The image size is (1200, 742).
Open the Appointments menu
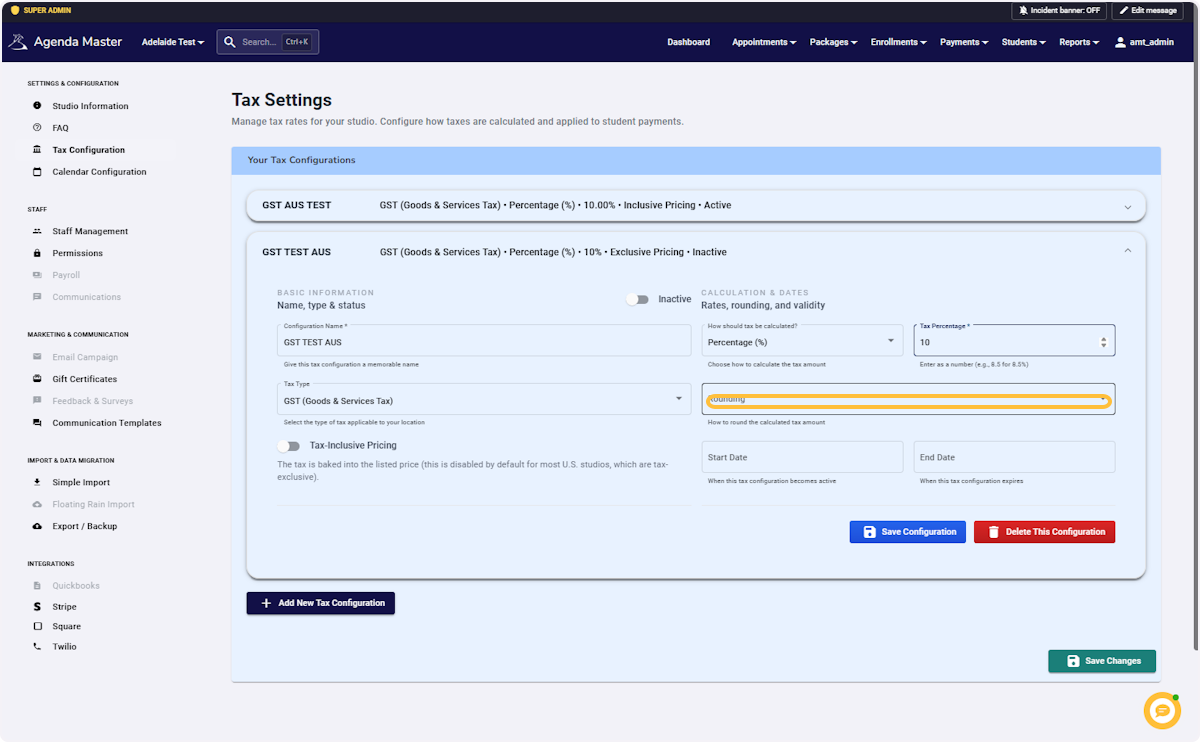pyautogui.click(x=764, y=42)
